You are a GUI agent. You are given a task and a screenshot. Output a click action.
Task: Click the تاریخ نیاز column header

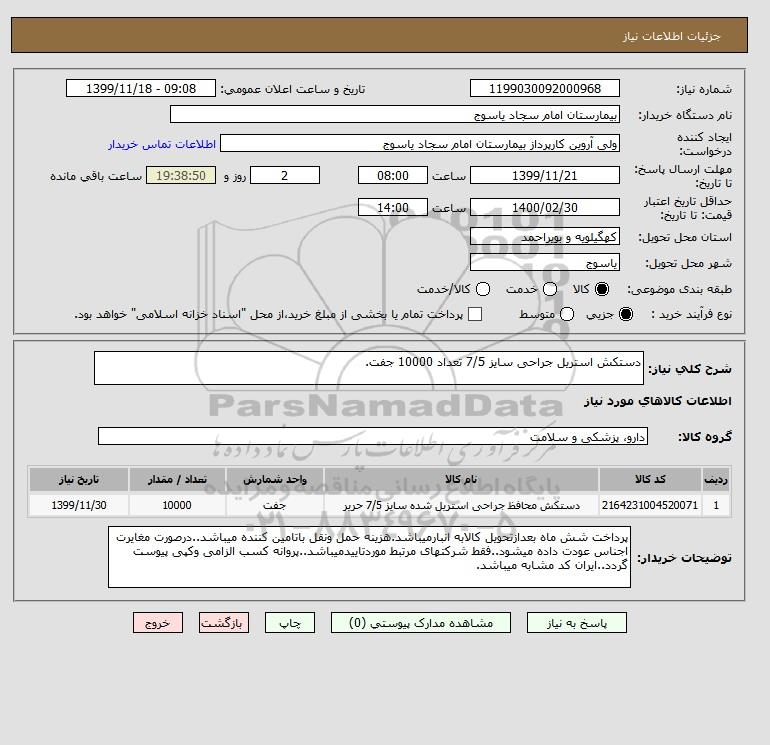tap(79, 479)
